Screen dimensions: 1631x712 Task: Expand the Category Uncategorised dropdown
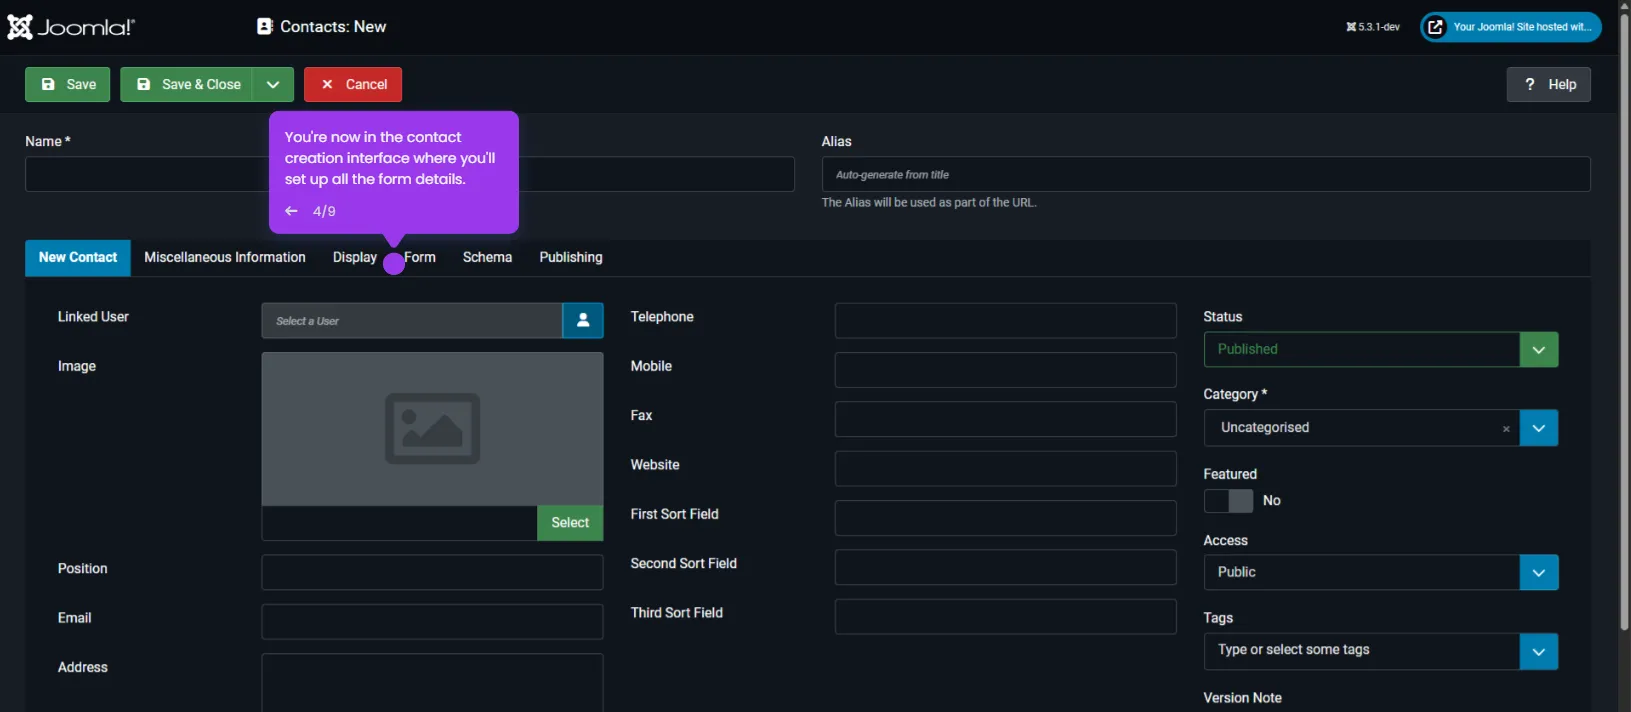click(x=1539, y=428)
